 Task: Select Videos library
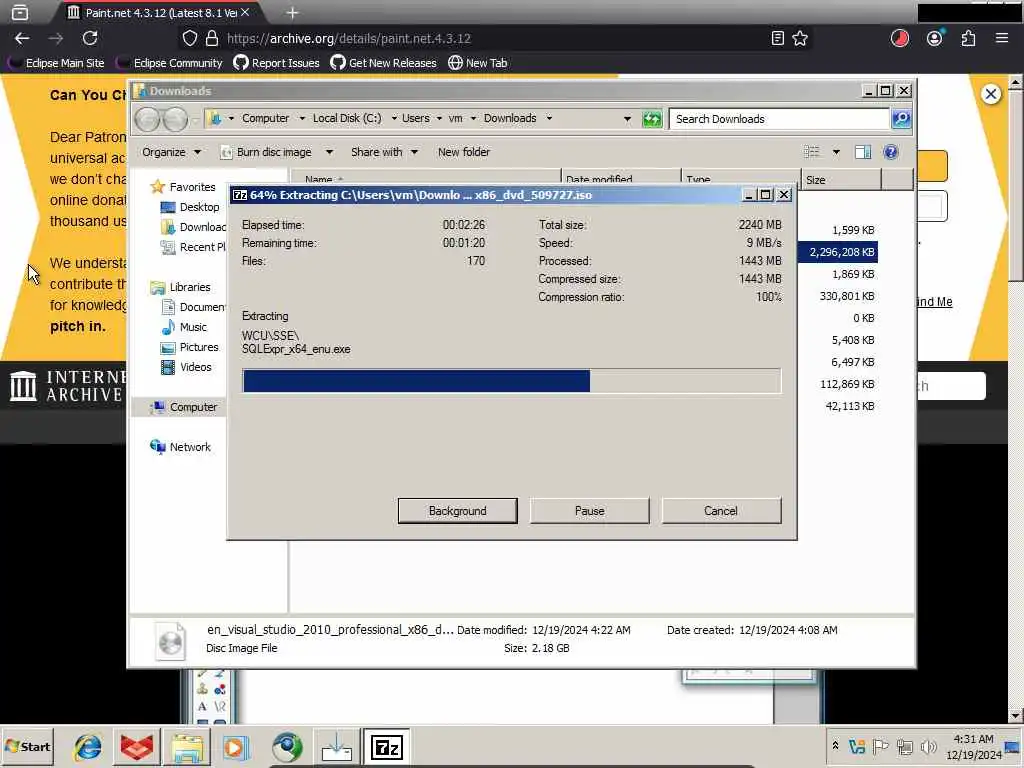point(186,367)
